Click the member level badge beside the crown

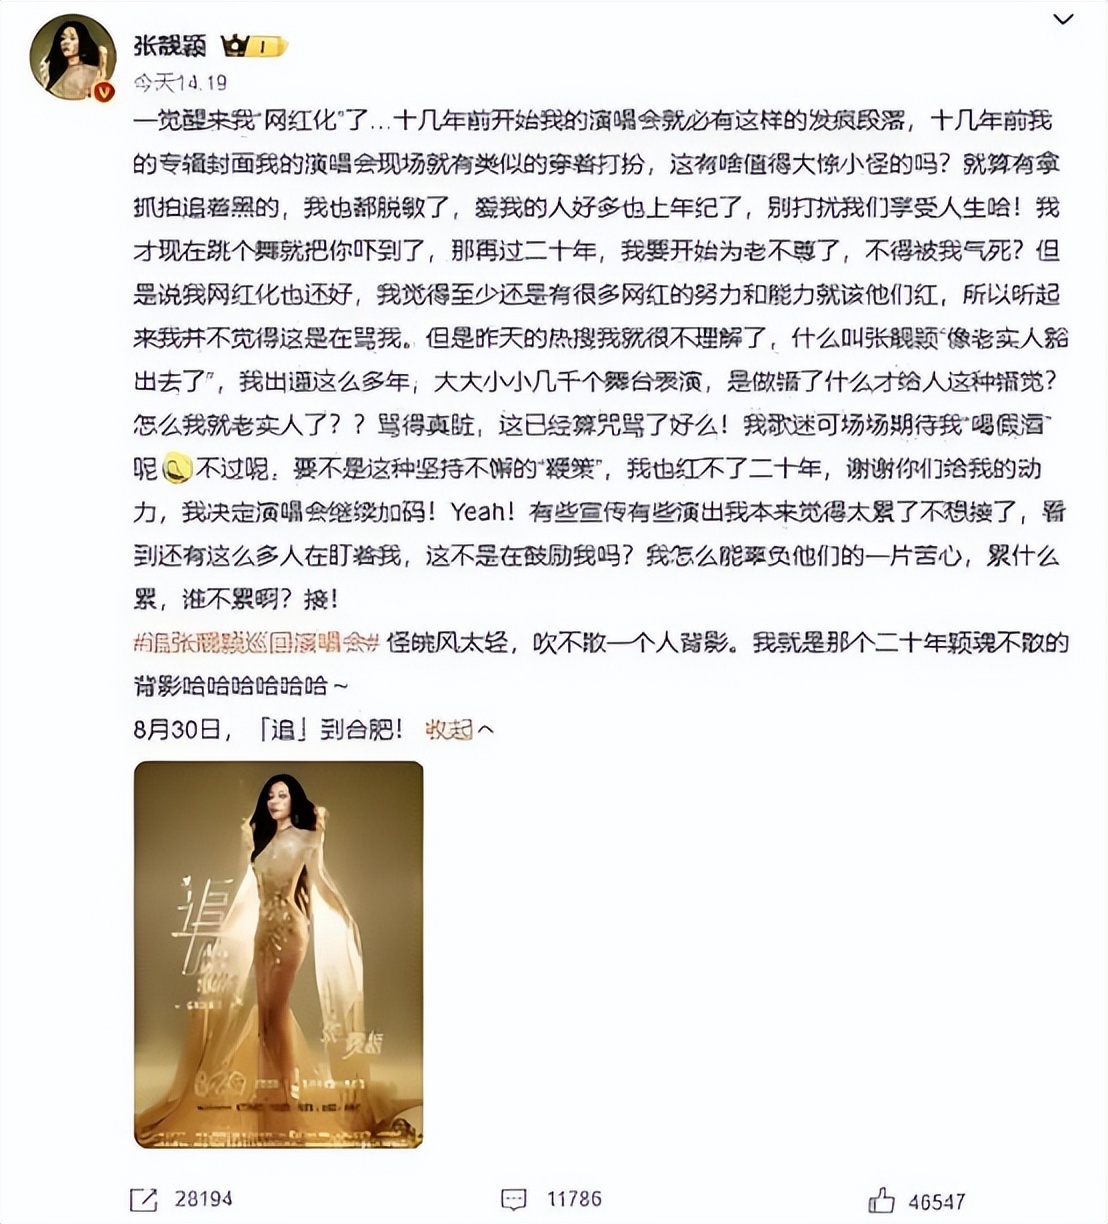267,47
